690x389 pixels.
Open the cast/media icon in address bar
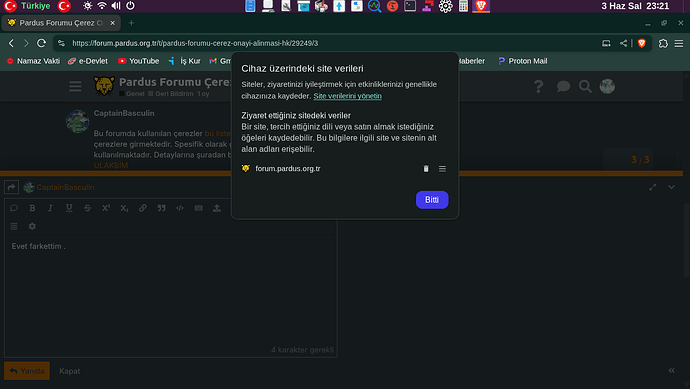(x=606, y=43)
